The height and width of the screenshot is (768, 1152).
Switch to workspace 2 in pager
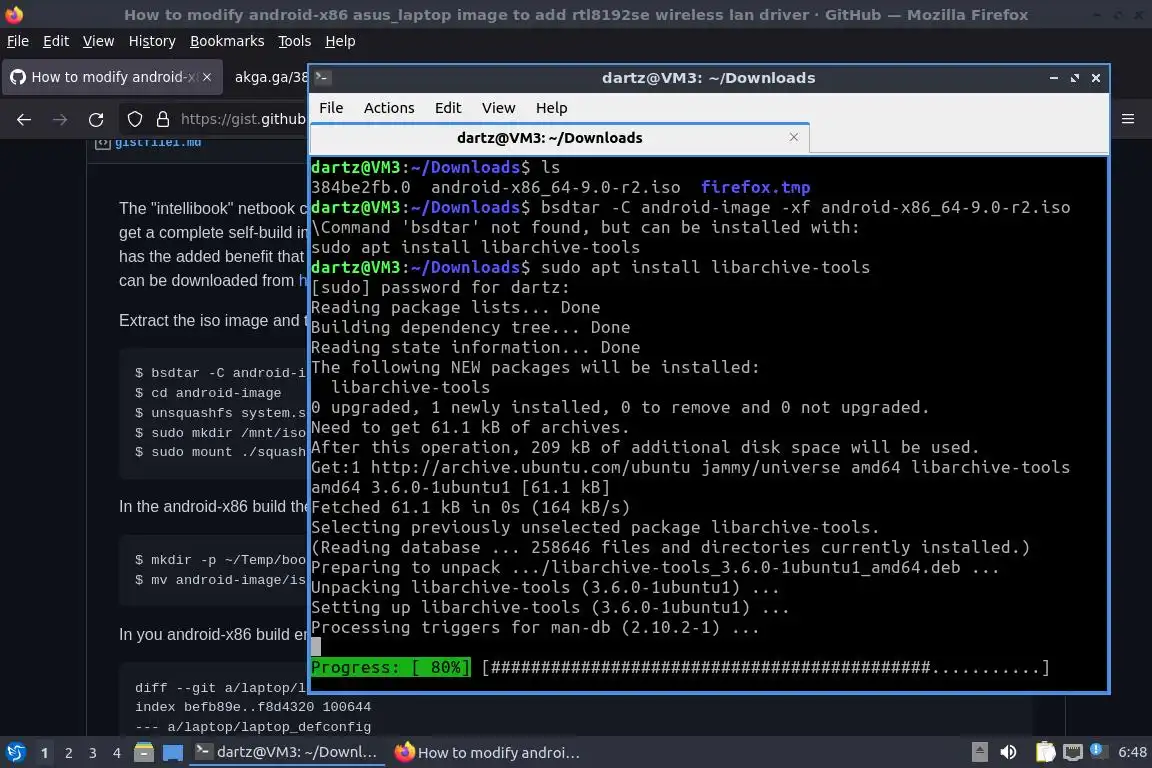click(x=68, y=753)
